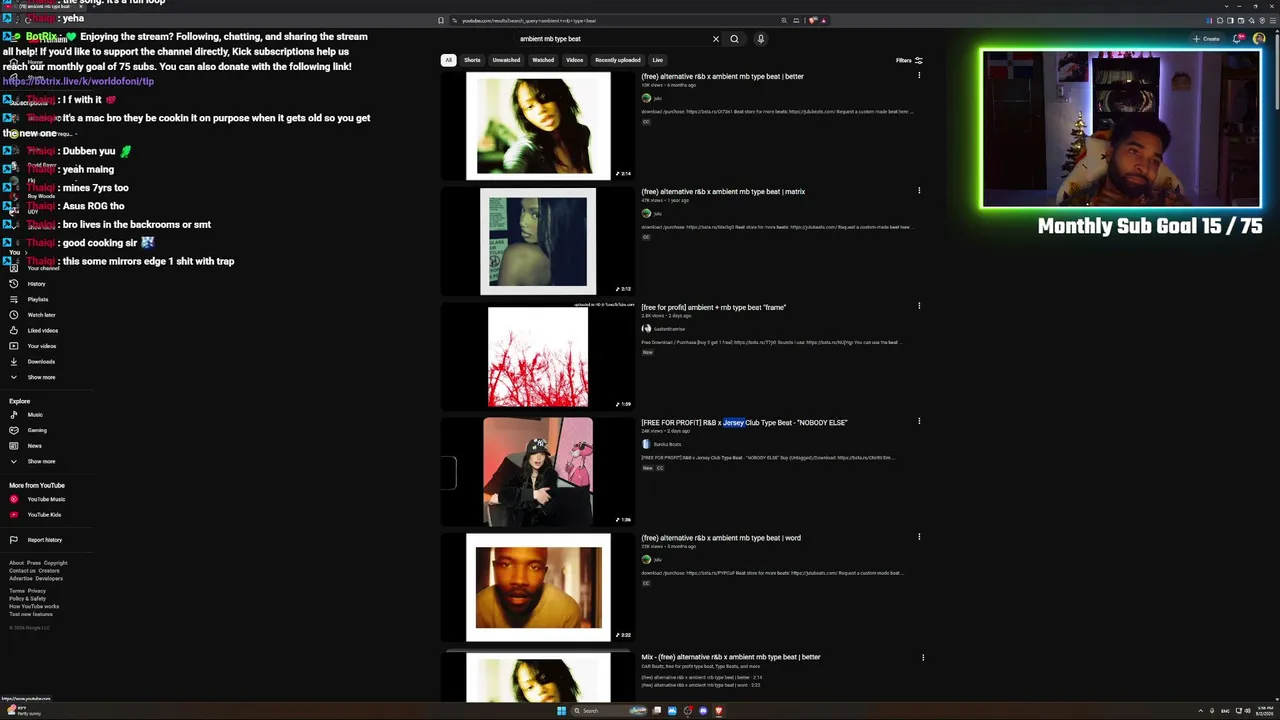Open 'ambient mb type beat | word' video title
This screenshot has height=720, width=1280.
coord(721,538)
